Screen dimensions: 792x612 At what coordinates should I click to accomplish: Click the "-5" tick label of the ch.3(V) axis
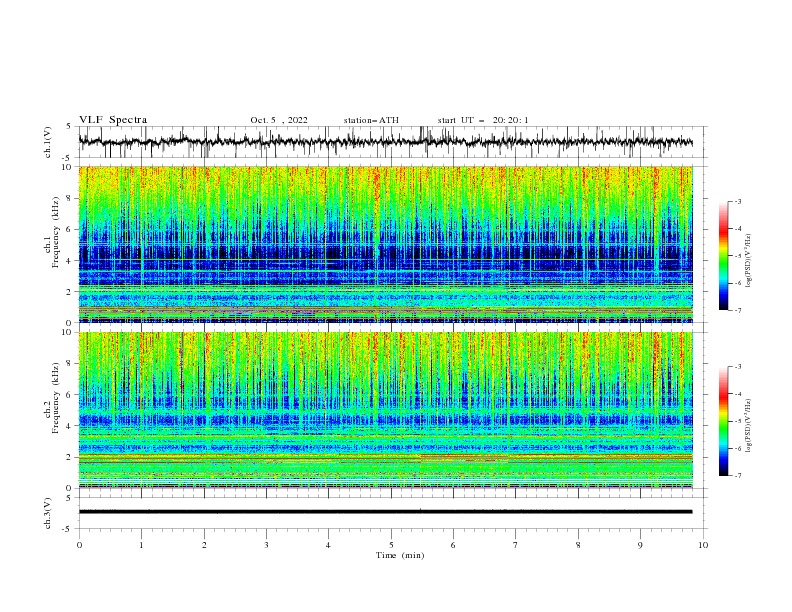tap(68, 529)
